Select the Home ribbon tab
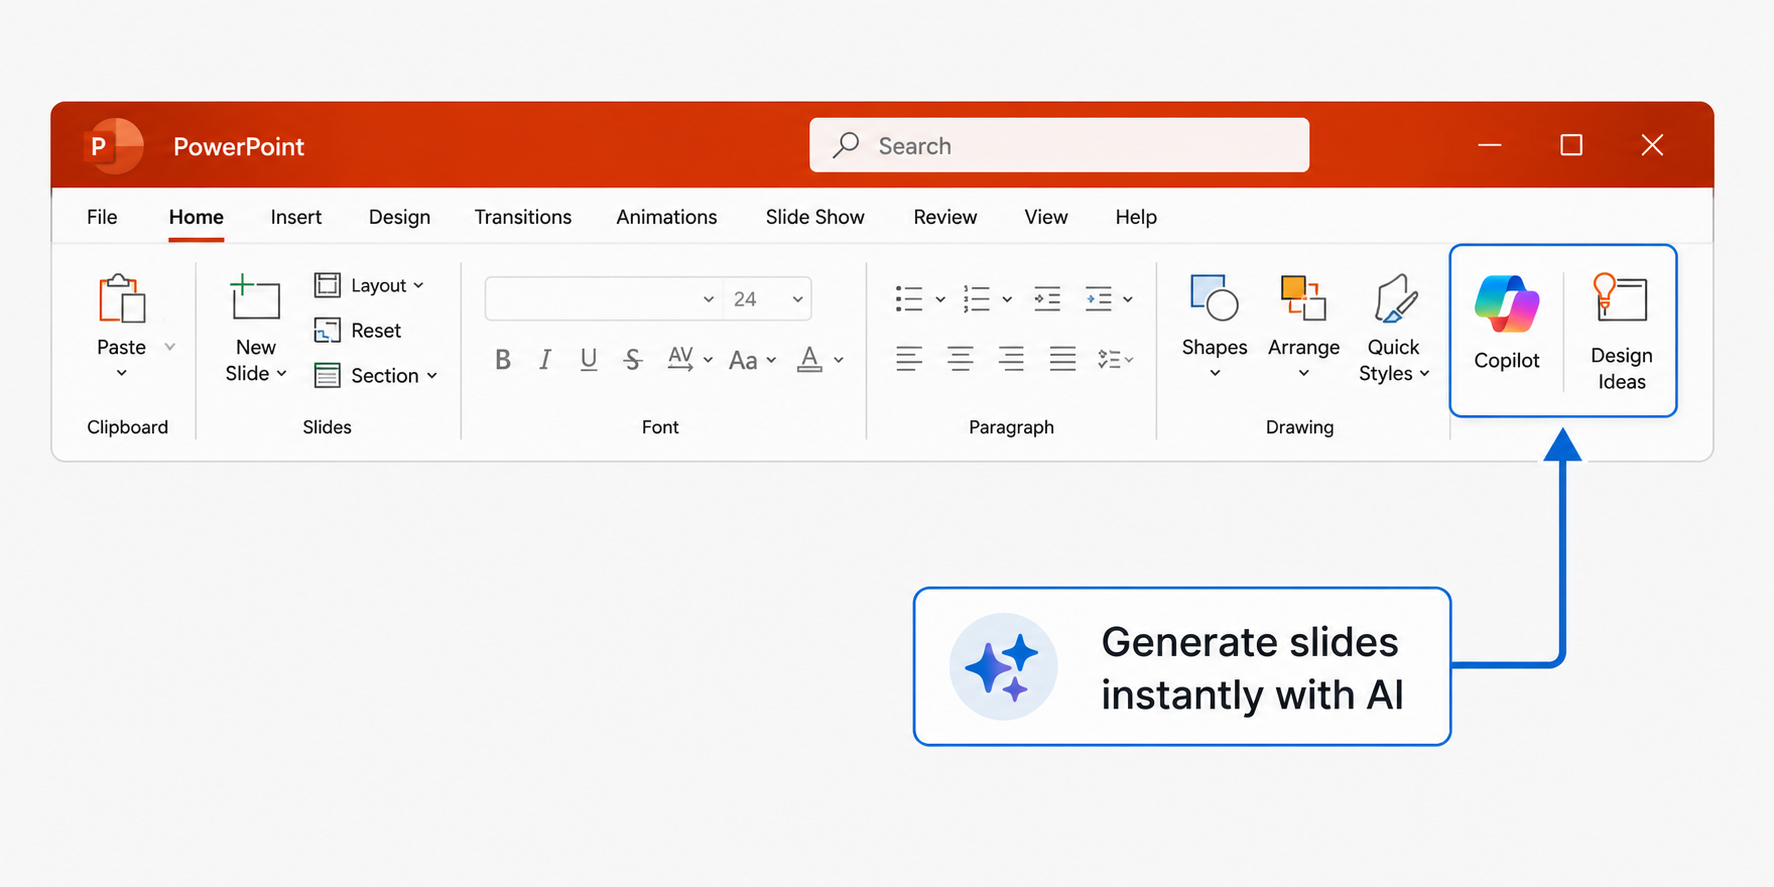Screen dimensions: 1774x887 click(x=196, y=217)
